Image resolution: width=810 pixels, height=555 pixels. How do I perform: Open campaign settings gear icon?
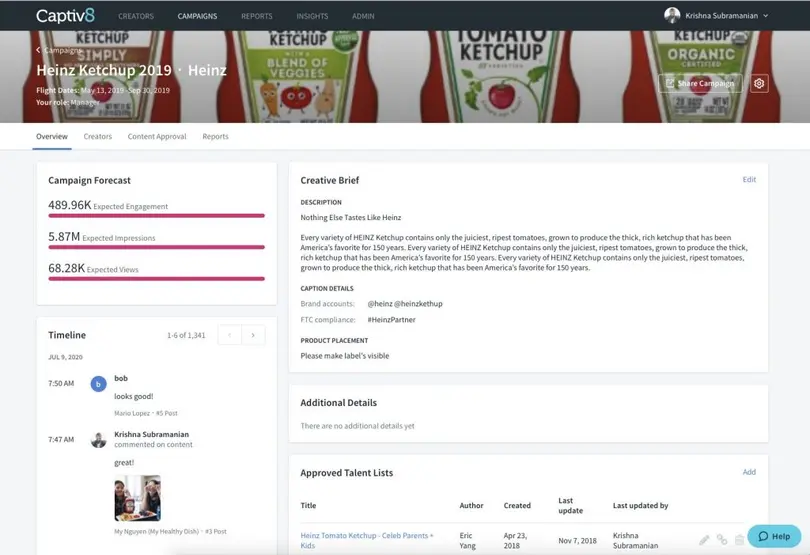(759, 84)
